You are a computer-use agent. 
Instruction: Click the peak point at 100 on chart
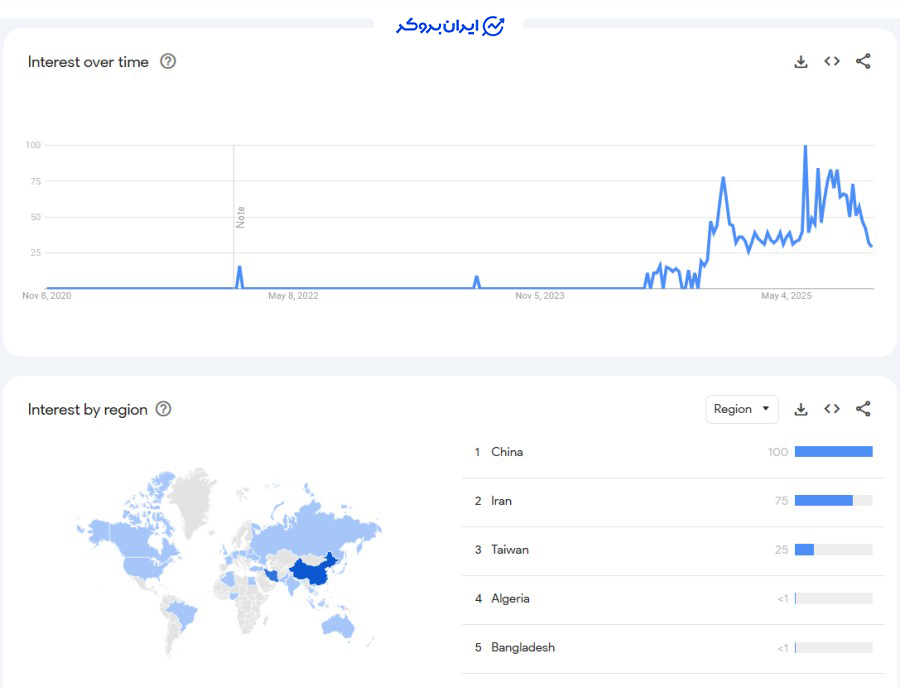pyautogui.click(x=805, y=147)
